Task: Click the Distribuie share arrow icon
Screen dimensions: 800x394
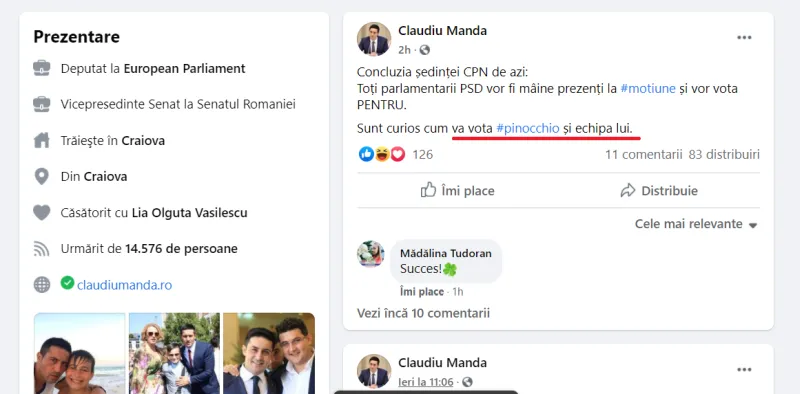Action: point(628,191)
